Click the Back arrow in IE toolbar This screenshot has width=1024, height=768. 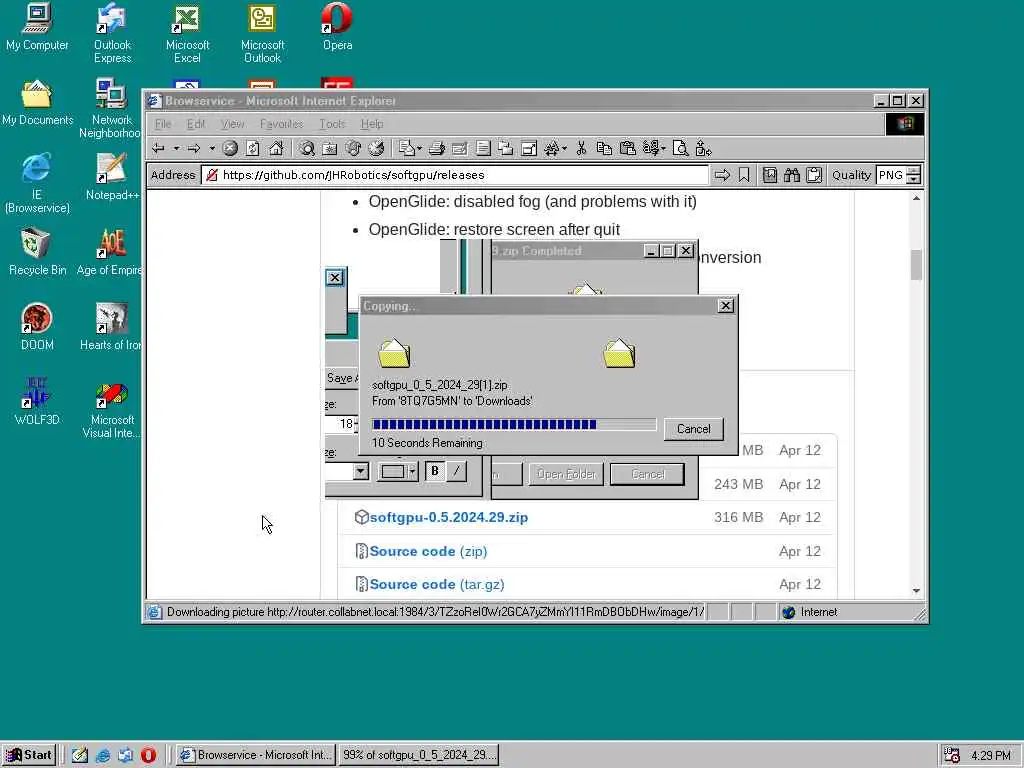(158, 149)
